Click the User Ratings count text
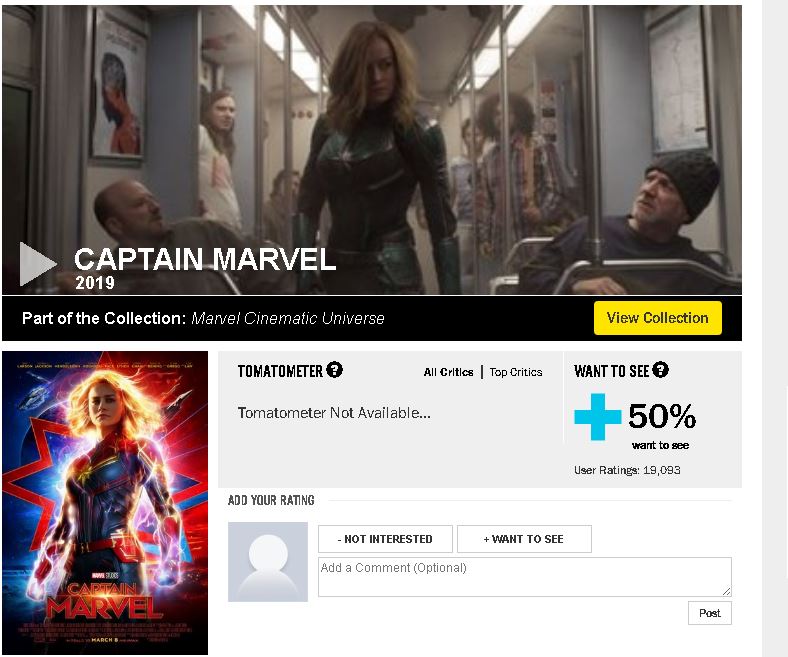The image size is (788, 657). click(x=627, y=470)
